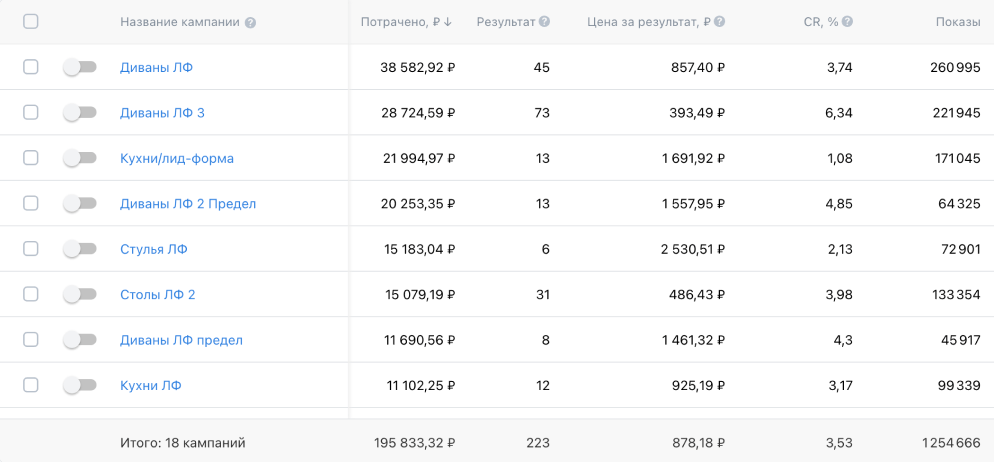Open the Стулья ЛФ campaign link
The width and height of the screenshot is (994, 462).
click(154, 249)
